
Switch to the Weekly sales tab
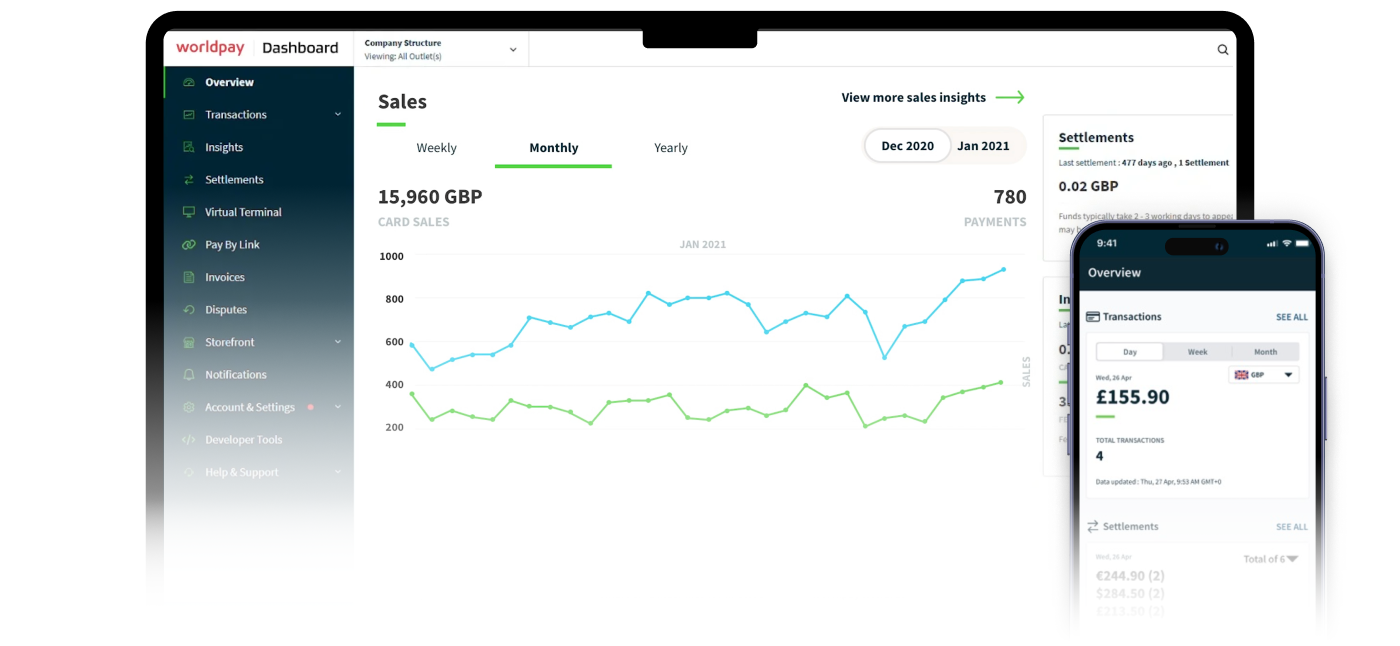[436, 148]
